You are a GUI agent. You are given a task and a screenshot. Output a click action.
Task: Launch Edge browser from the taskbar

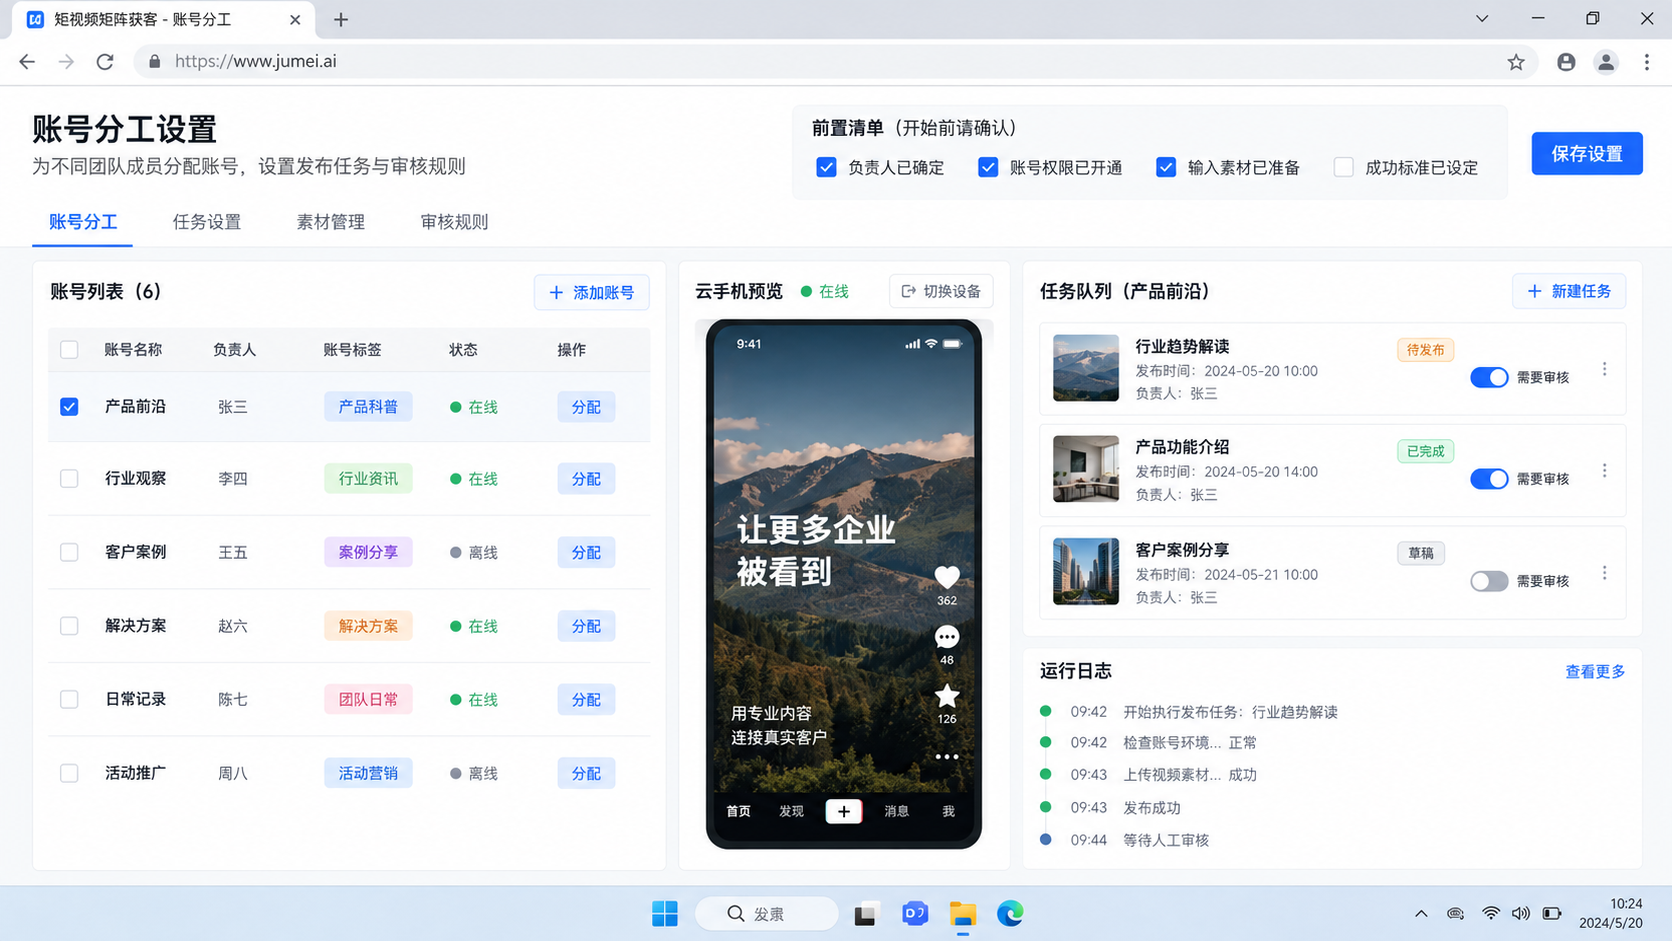click(x=1010, y=913)
